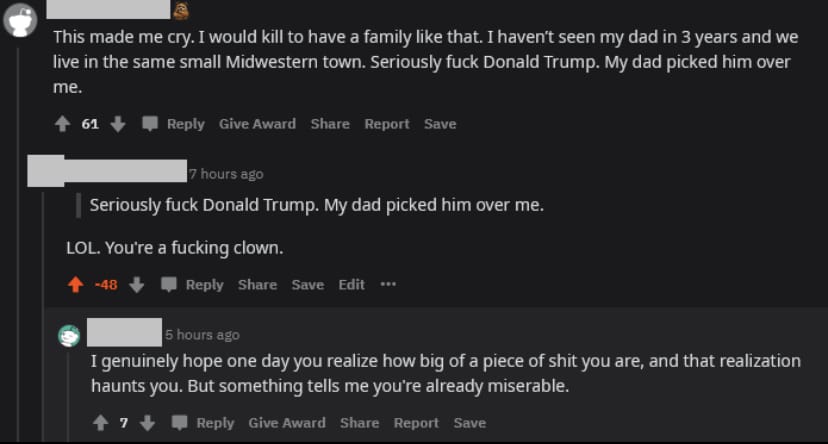Image resolution: width=828 pixels, height=444 pixels.
Task: Report the top-level comment
Action: click(x=387, y=124)
